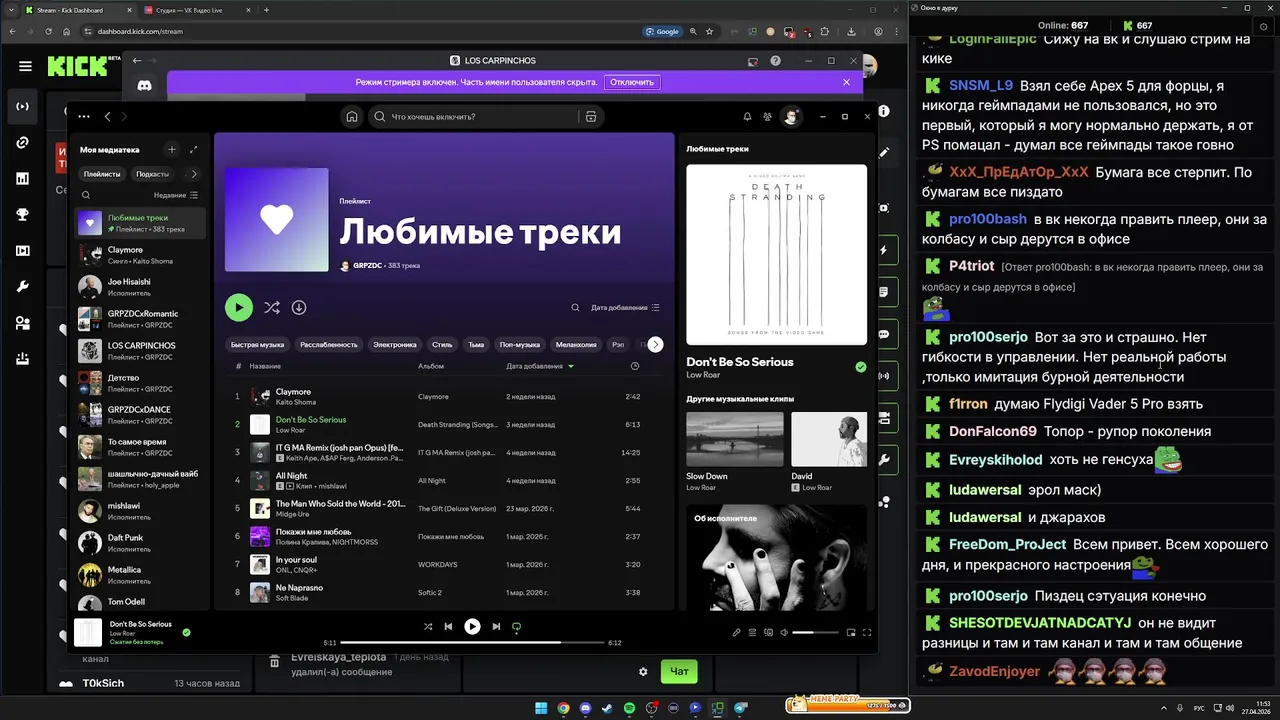This screenshot has width=1280, height=720.
Task: Open Daft Punk artist in sidebar
Action: (x=140, y=543)
